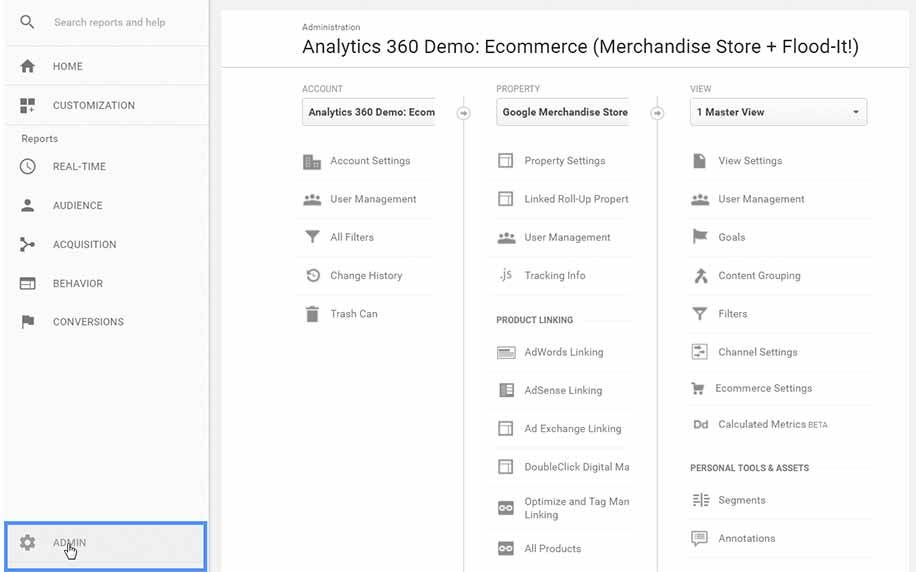
Task: Click the Audience person icon
Action: [27, 205]
